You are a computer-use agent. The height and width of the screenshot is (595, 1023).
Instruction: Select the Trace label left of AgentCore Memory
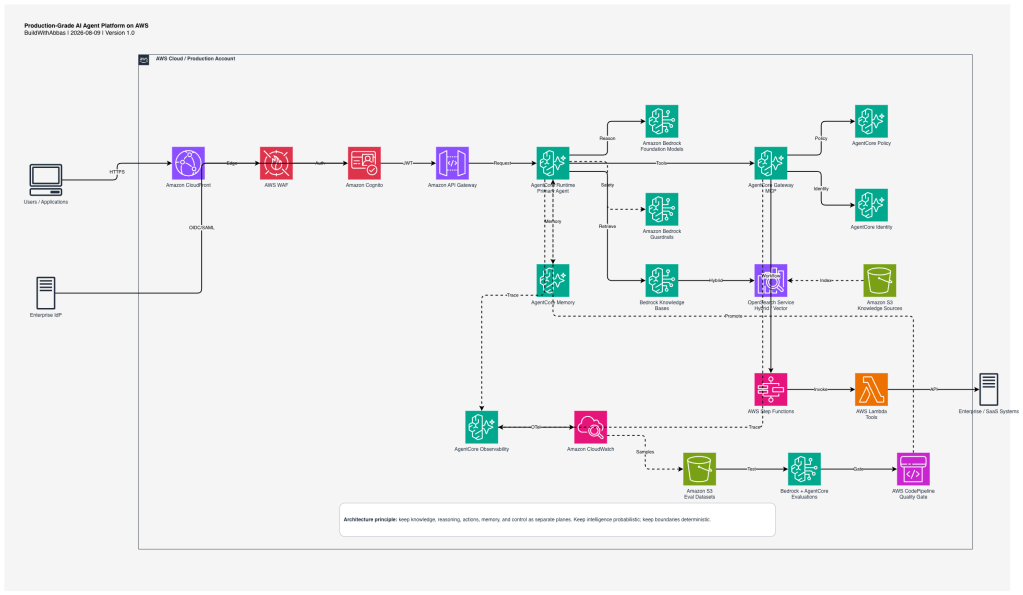coord(513,296)
